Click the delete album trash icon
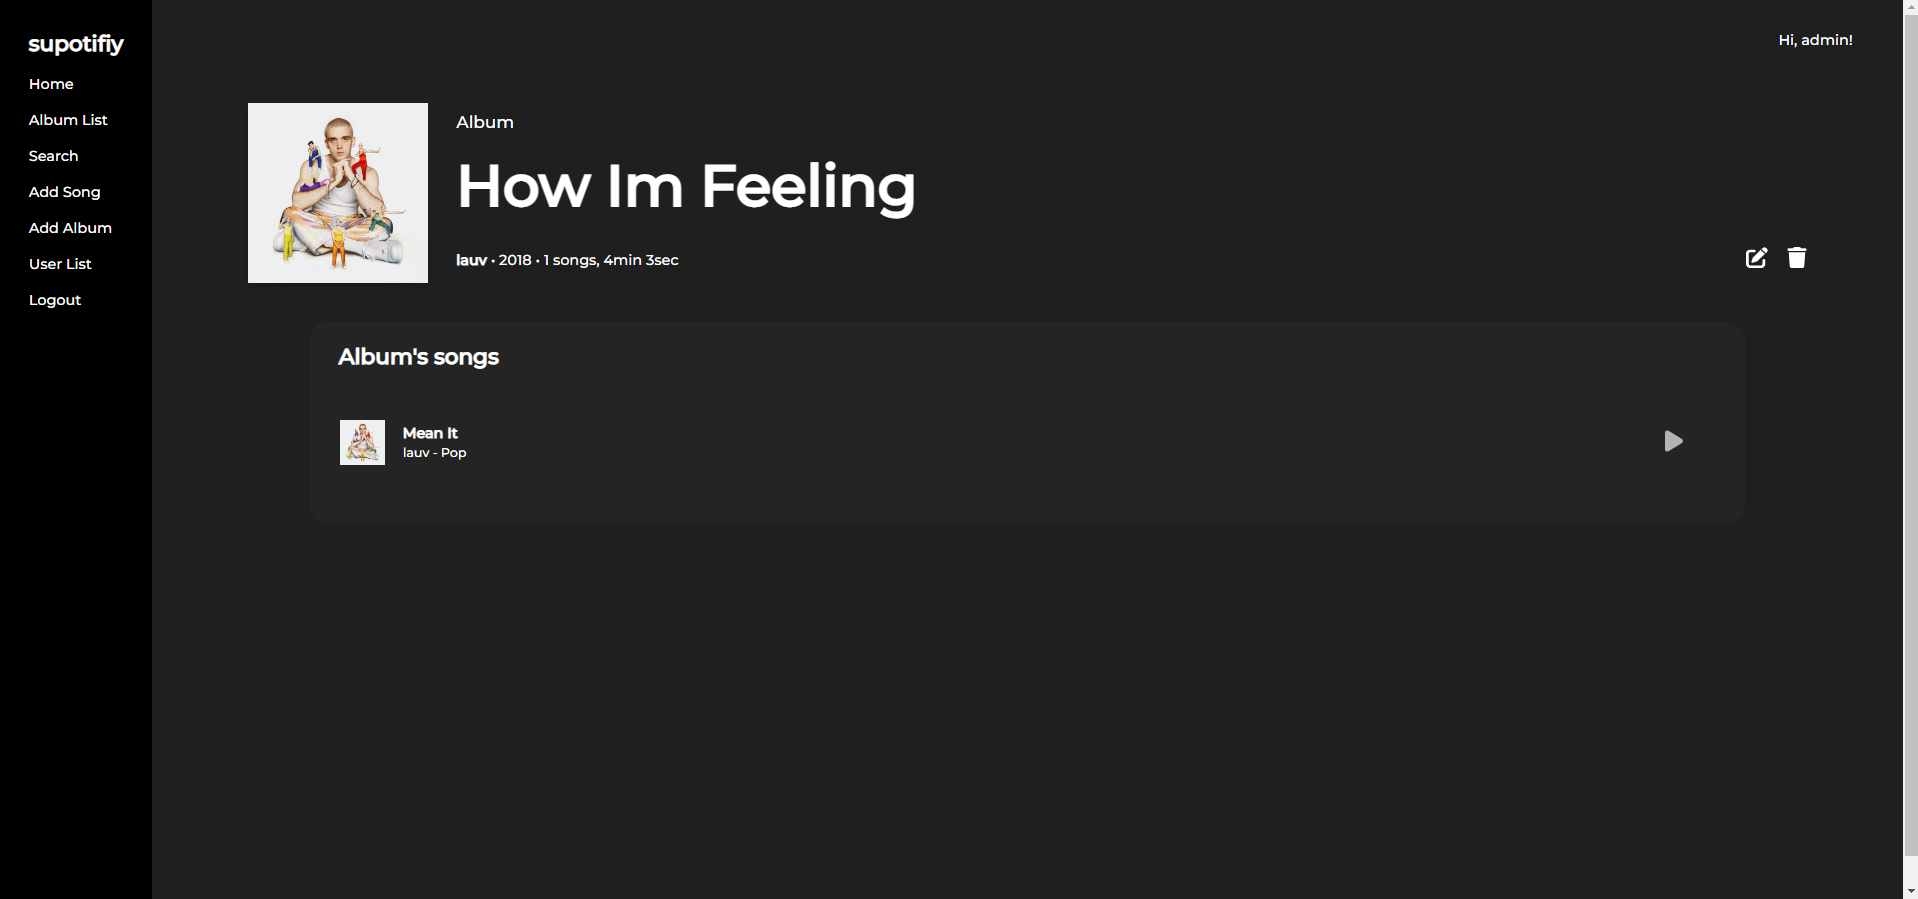This screenshot has width=1918, height=899. [x=1797, y=257]
